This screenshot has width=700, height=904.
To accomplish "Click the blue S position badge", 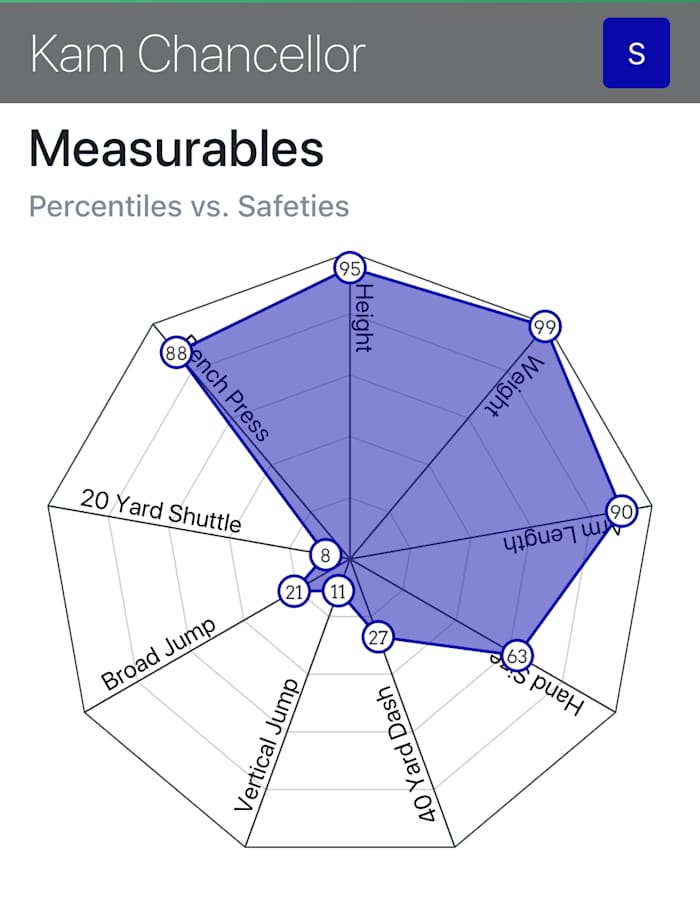I will 636,53.
